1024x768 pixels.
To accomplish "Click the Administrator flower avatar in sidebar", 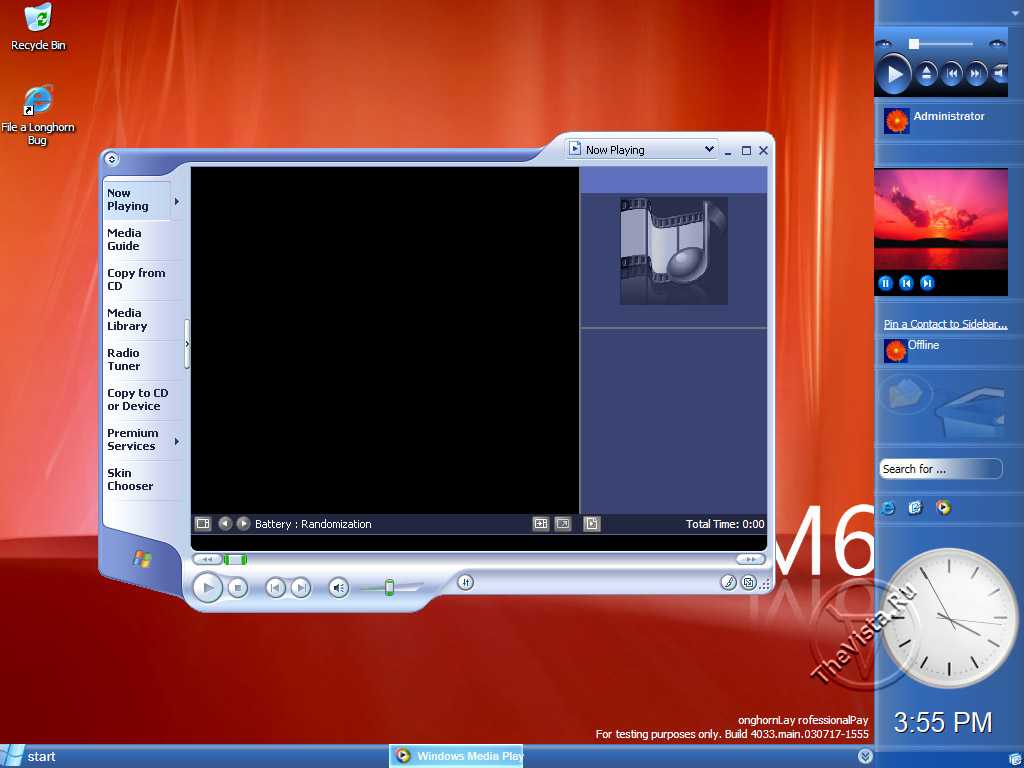I will pos(896,121).
